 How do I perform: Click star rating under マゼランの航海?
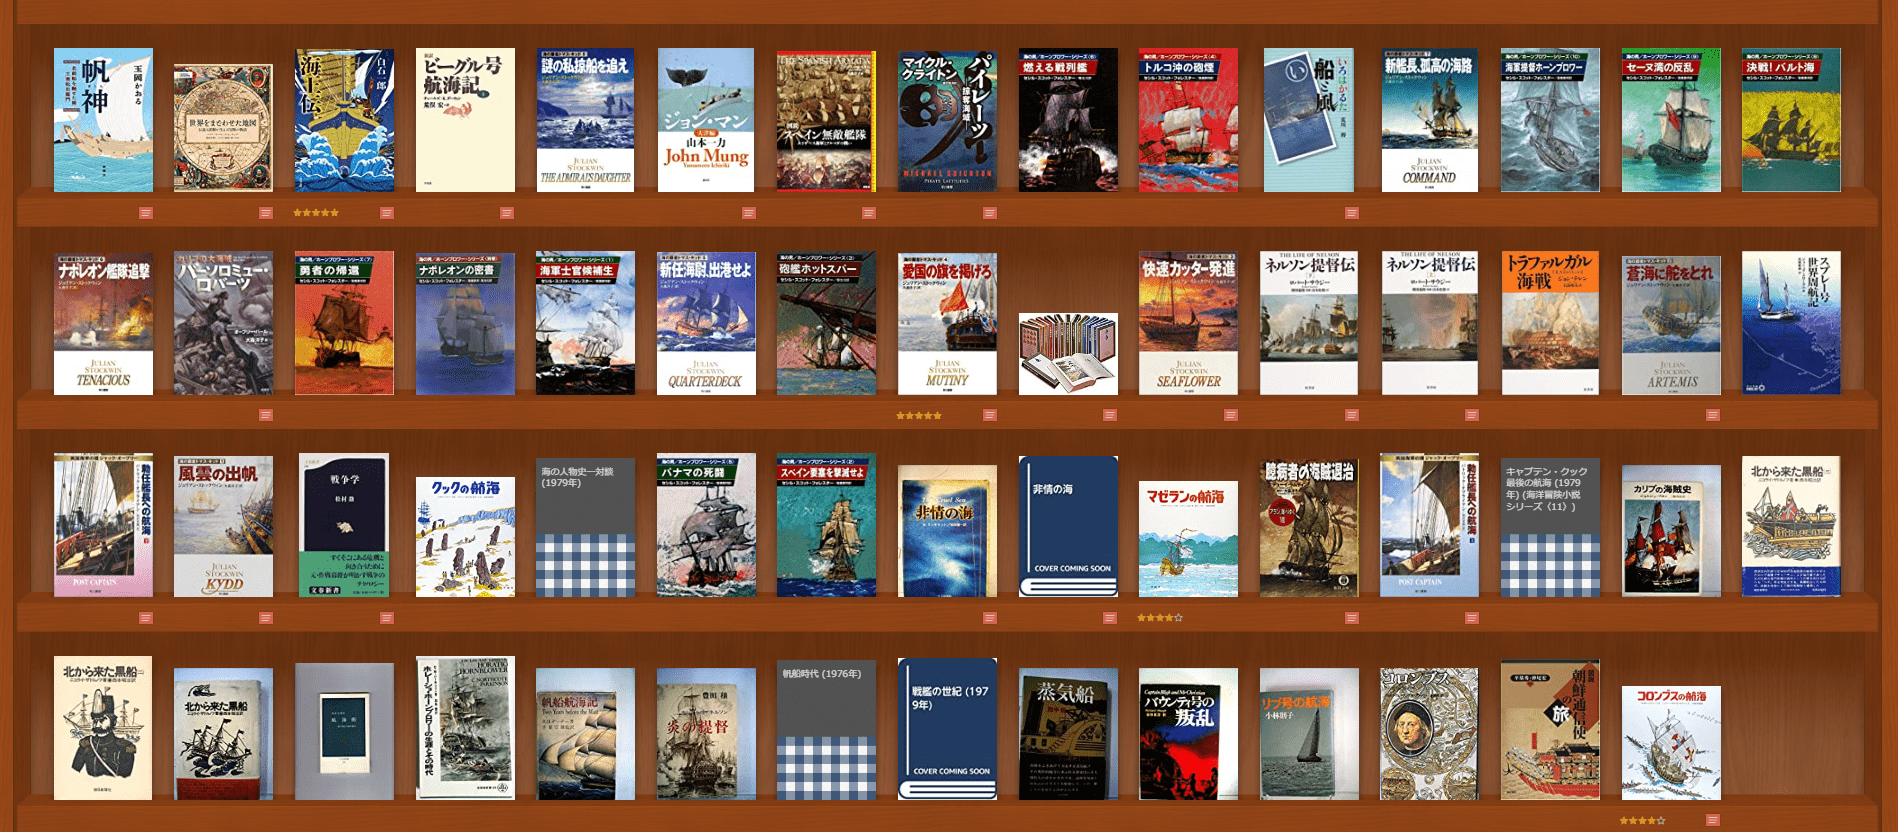pos(1160,618)
